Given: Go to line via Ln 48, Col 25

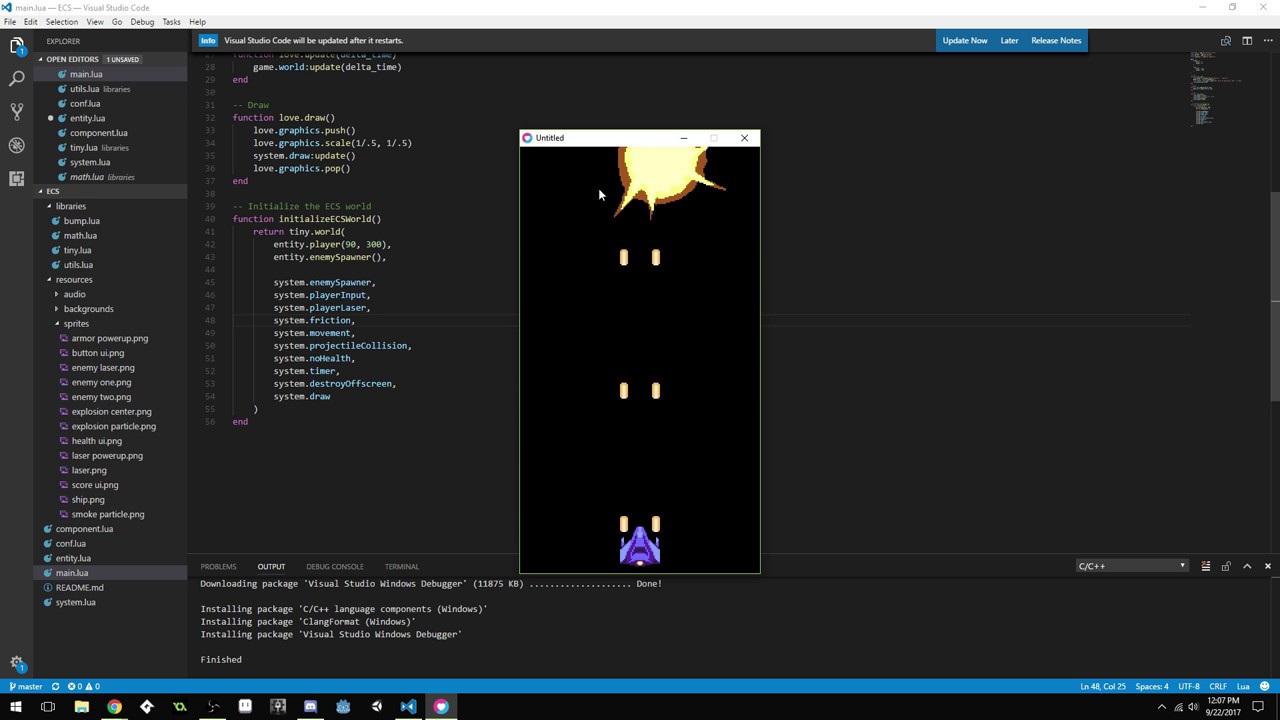Looking at the screenshot, I should pos(1103,687).
